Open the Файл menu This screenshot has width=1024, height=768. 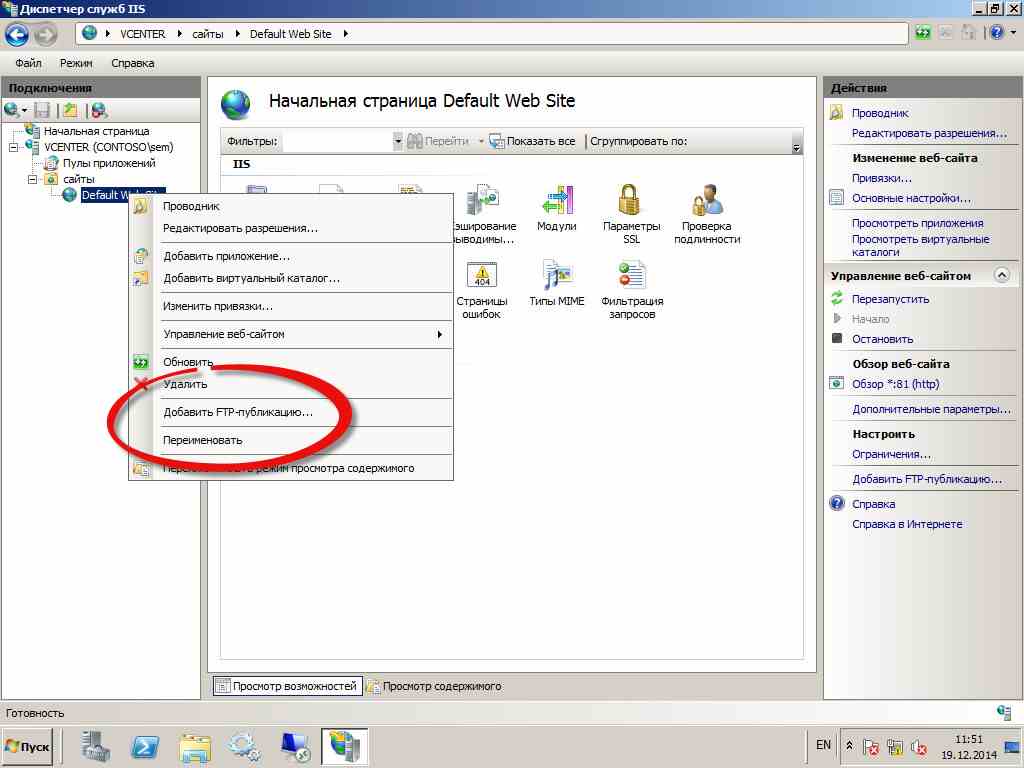coord(28,63)
